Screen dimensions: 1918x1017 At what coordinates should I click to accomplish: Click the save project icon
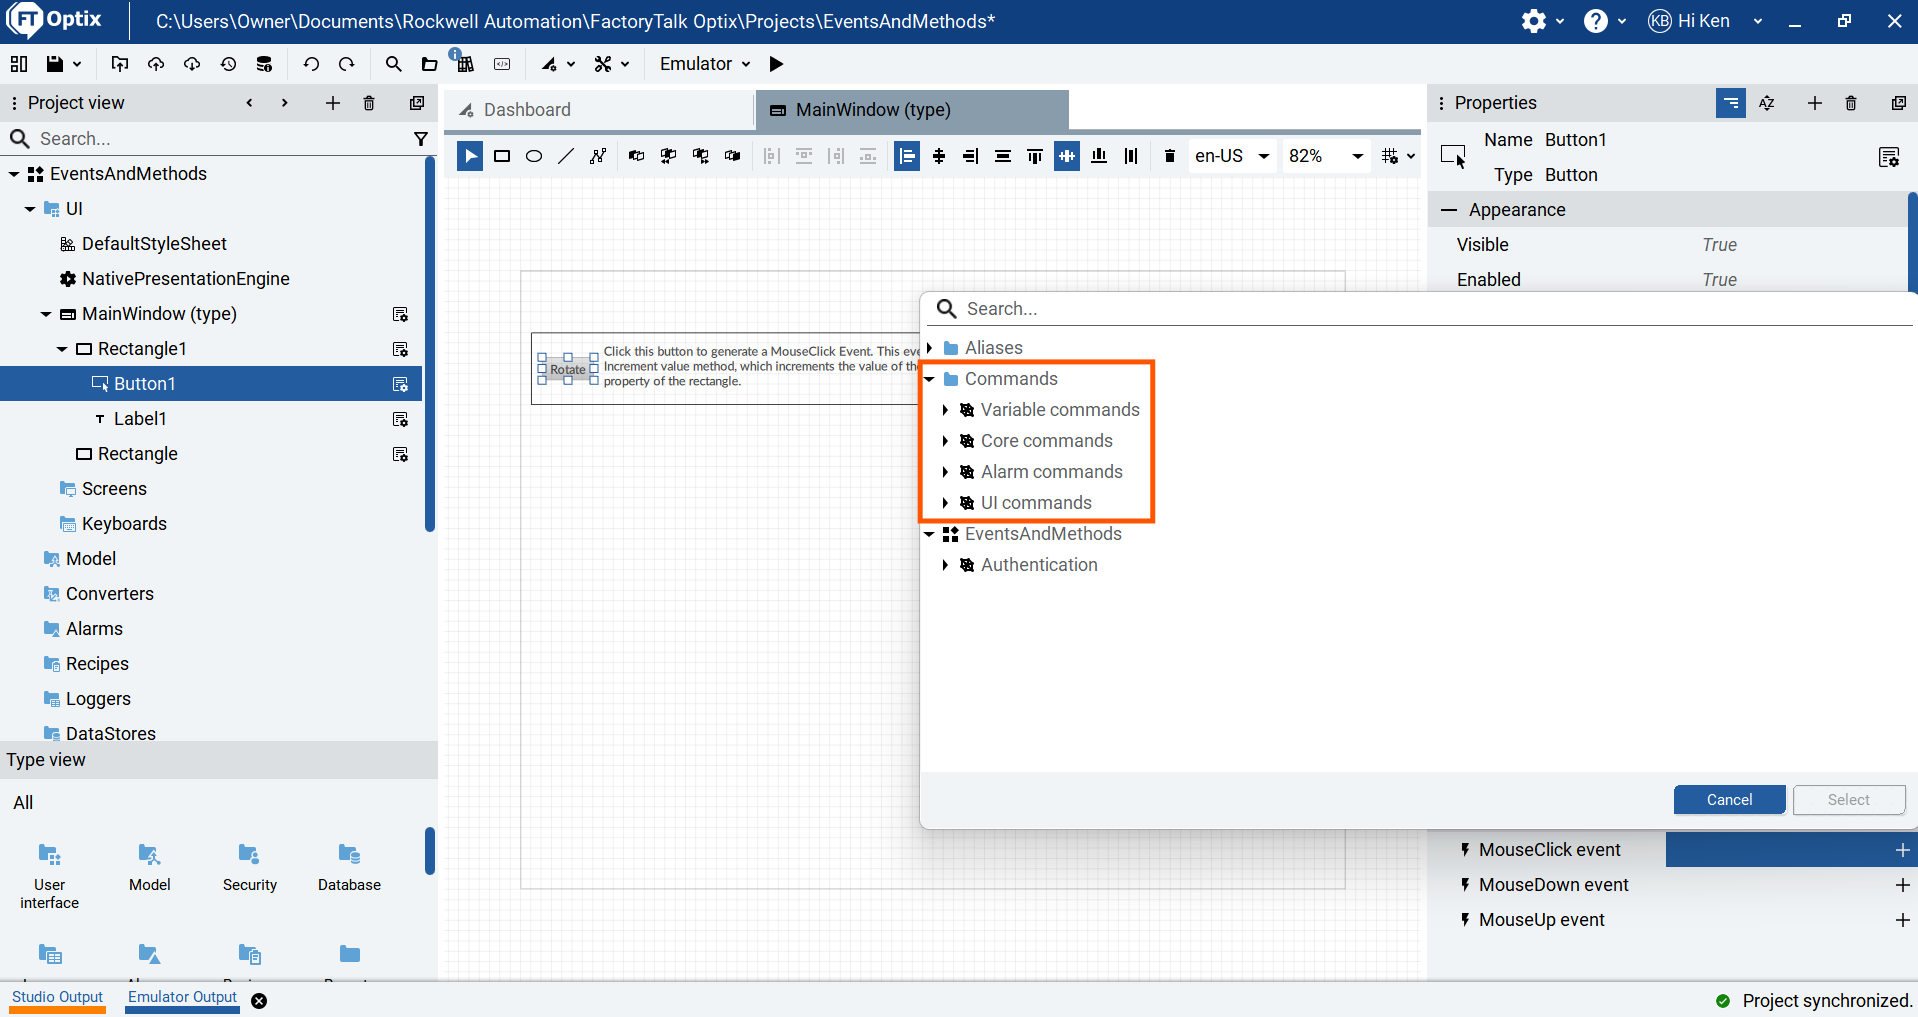55,64
